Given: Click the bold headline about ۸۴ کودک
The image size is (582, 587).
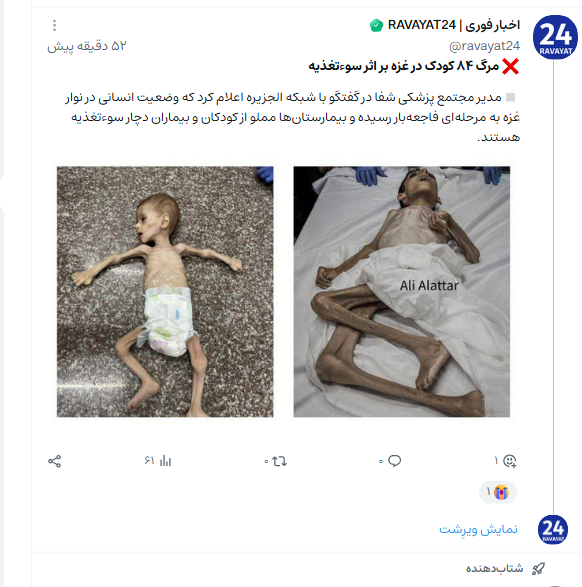Looking at the screenshot, I should (x=403, y=66).
